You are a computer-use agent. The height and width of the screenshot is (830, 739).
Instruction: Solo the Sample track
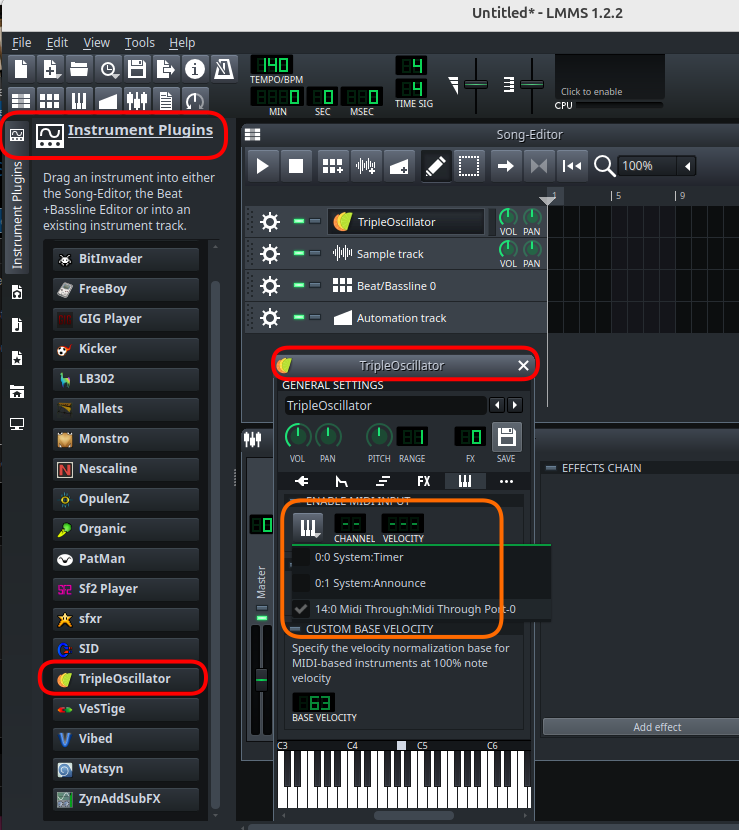click(x=315, y=254)
